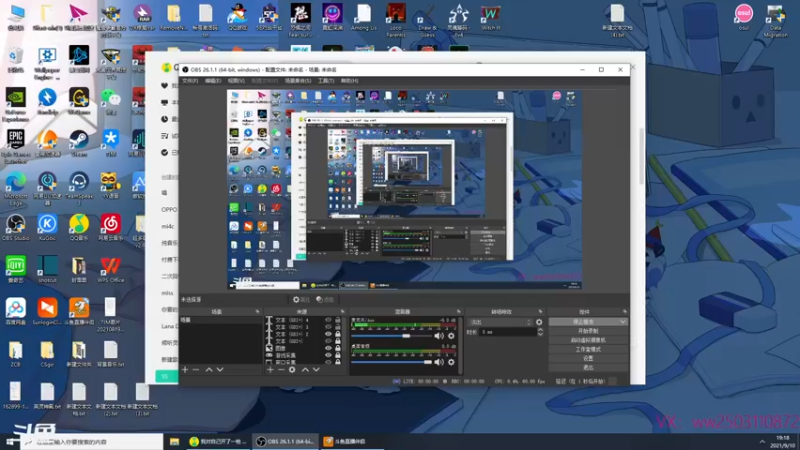Open OBS source Properties (属性) gear button

(x=301, y=299)
